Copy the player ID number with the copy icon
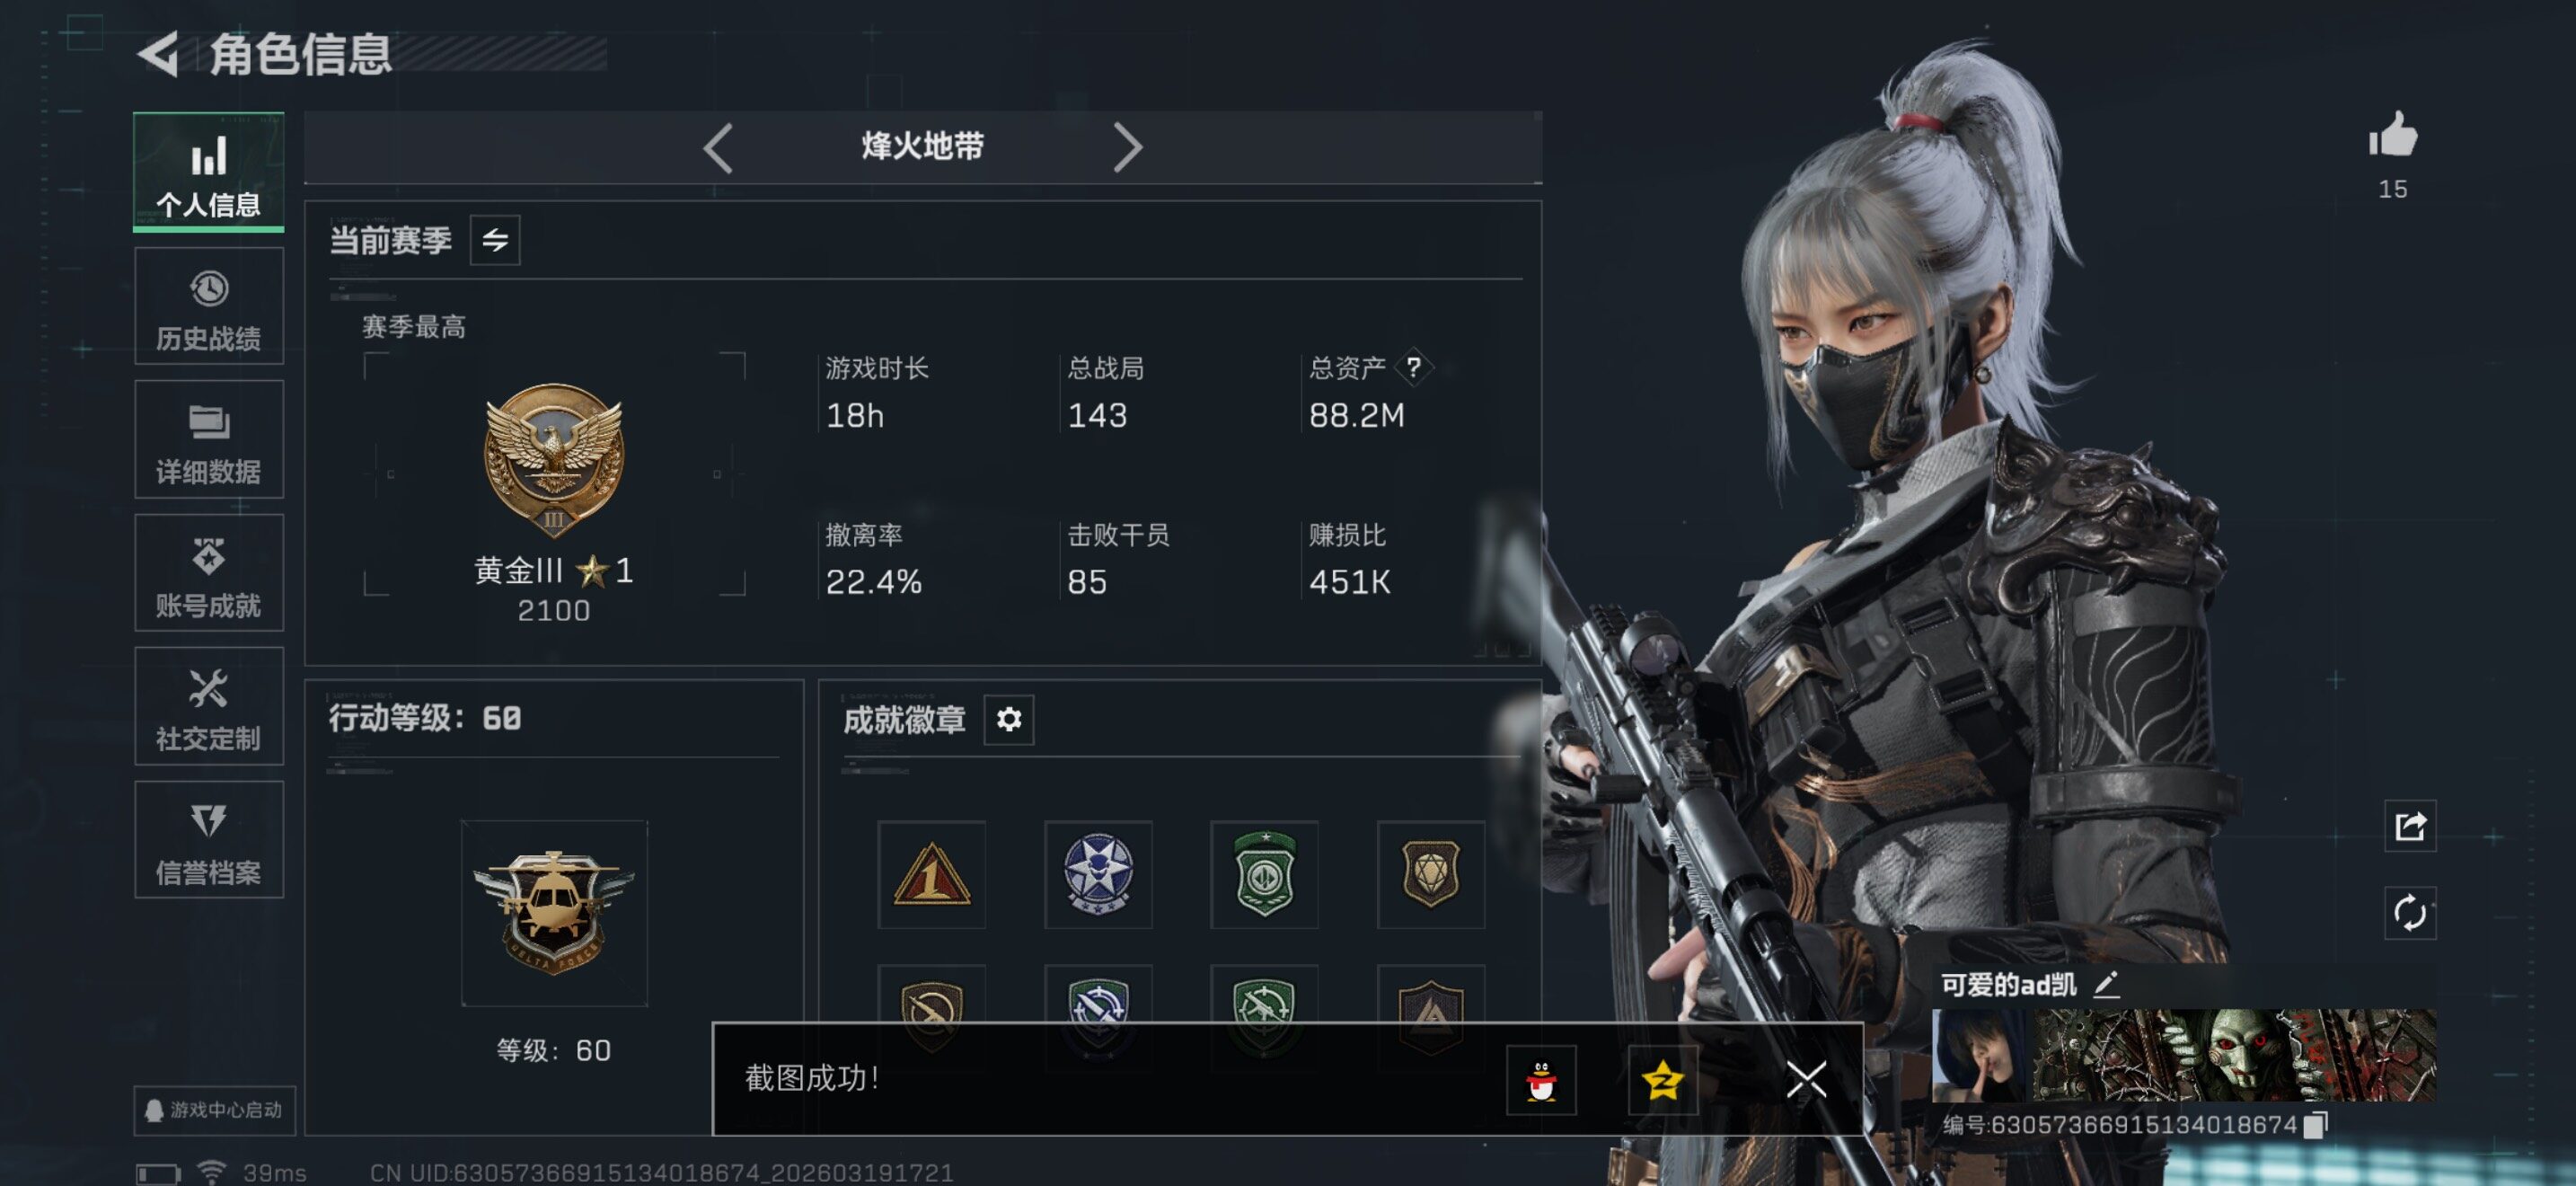This screenshot has width=2576, height=1186. [2315, 1125]
